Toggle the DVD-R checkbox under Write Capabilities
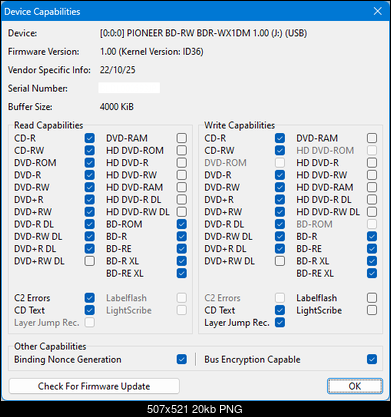The width and height of the screenshot is (391, 417). point(280,175)
